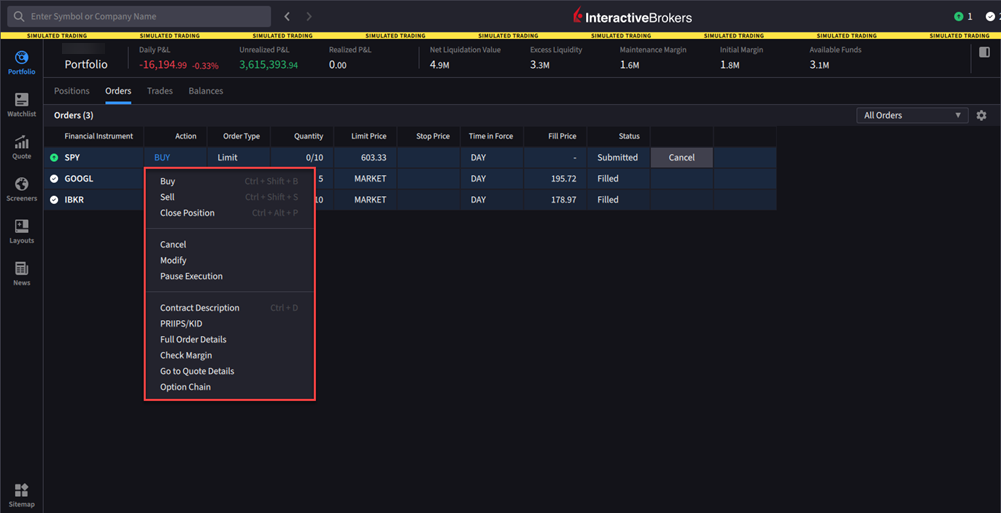Sort by the Quantity column header
This screenshot has height=513, width=1001.
coord(302,136)
